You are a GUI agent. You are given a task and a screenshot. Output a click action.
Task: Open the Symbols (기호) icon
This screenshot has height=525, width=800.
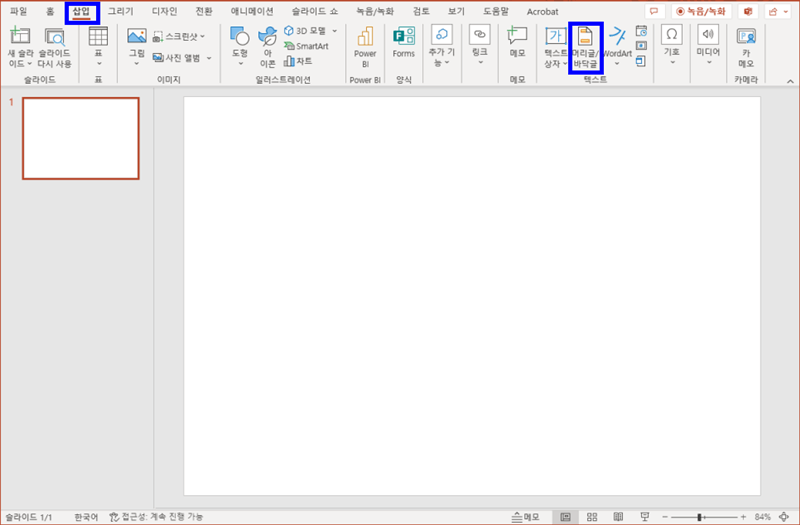pos(672,35)
